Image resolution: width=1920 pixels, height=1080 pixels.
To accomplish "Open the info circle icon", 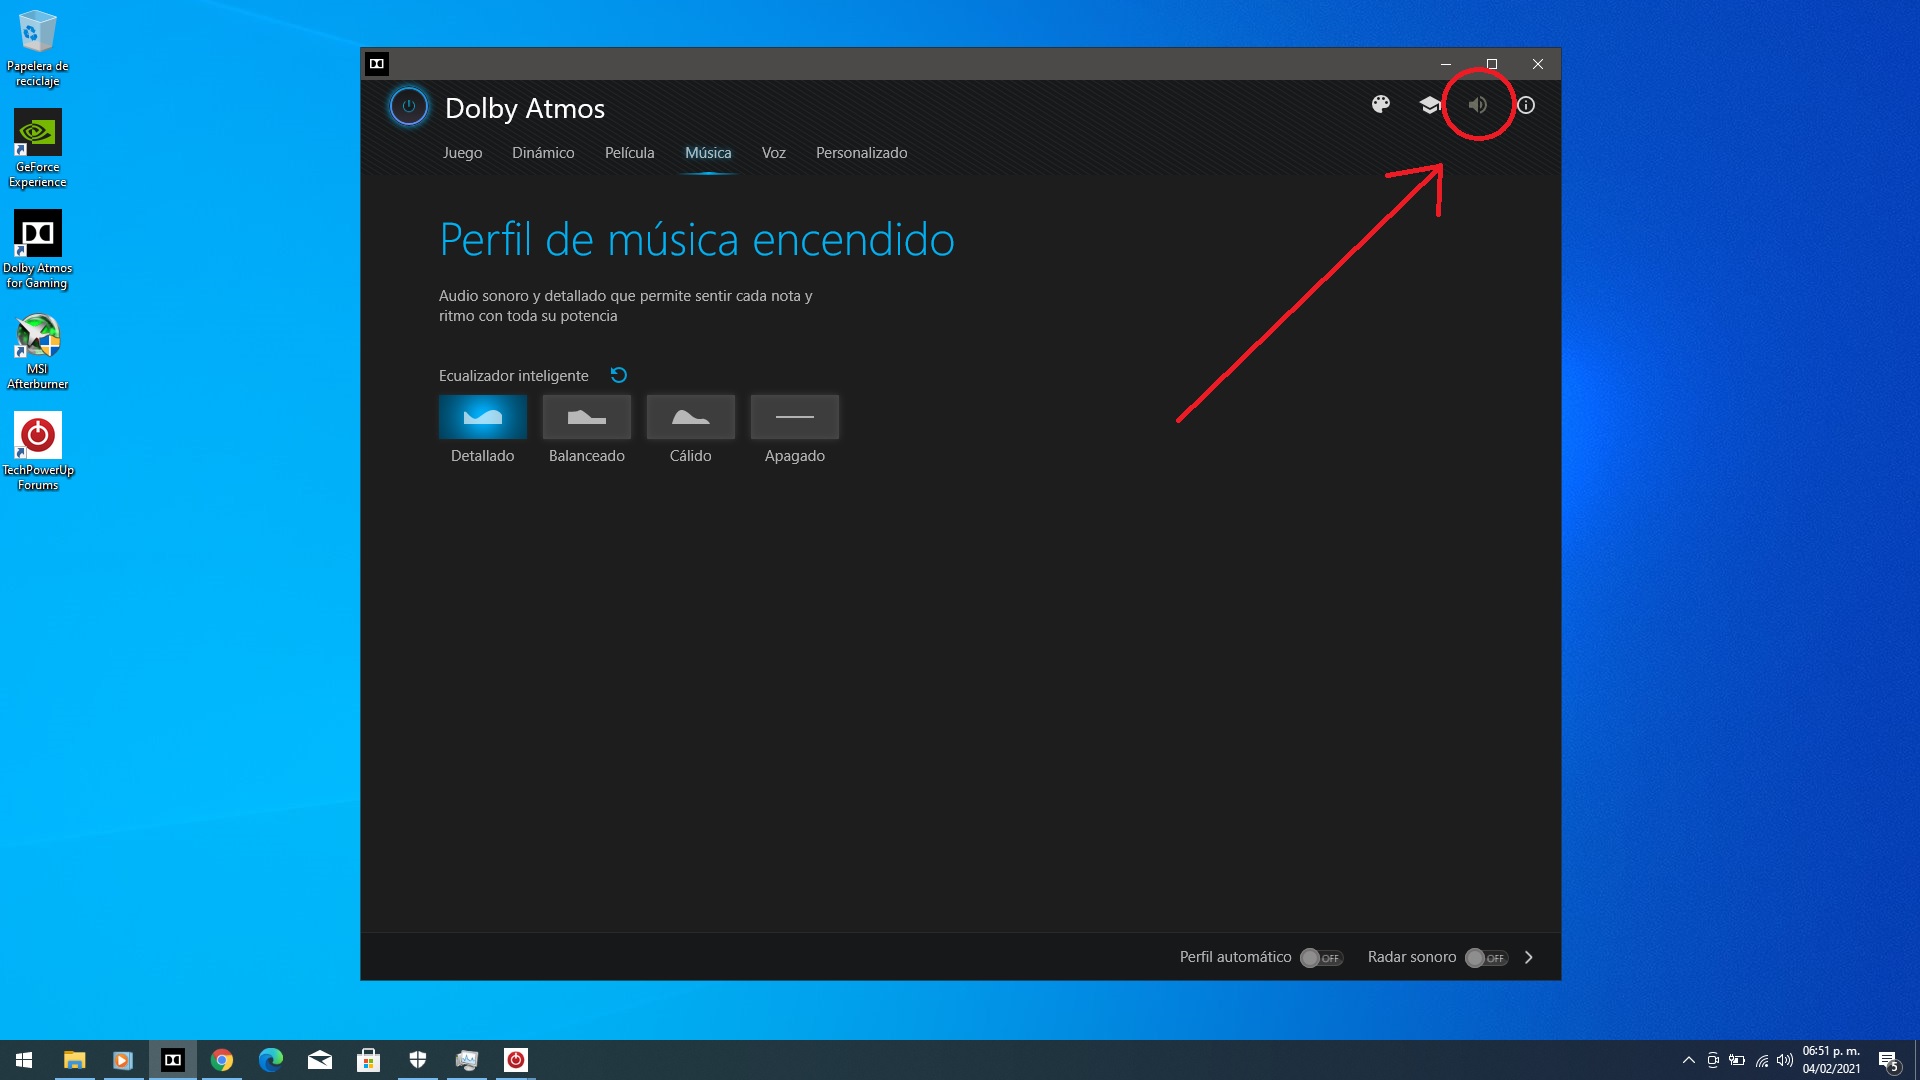I will pos(1526,104).
